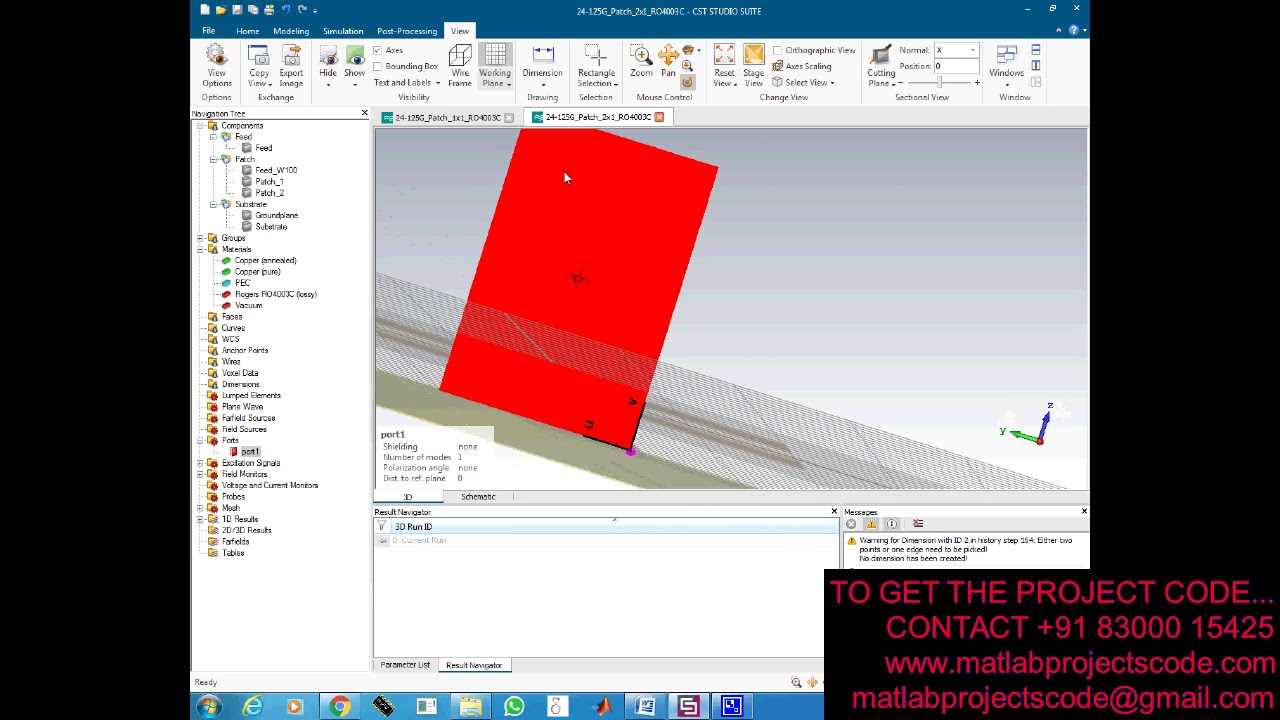This screenshot has width=1280, height=720.
Task: Enable the Bounding Box checkbox
Action: pyautogui.click(x=378, y=66)
